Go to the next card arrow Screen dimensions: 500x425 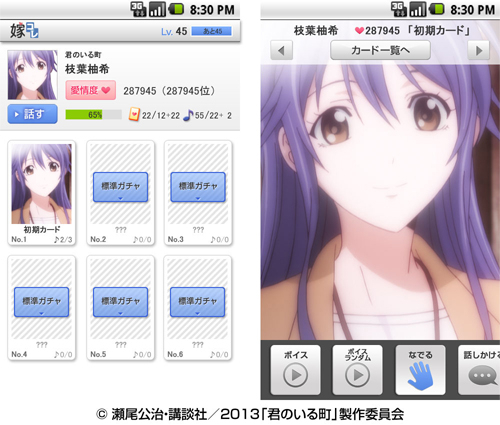point(479,51)
